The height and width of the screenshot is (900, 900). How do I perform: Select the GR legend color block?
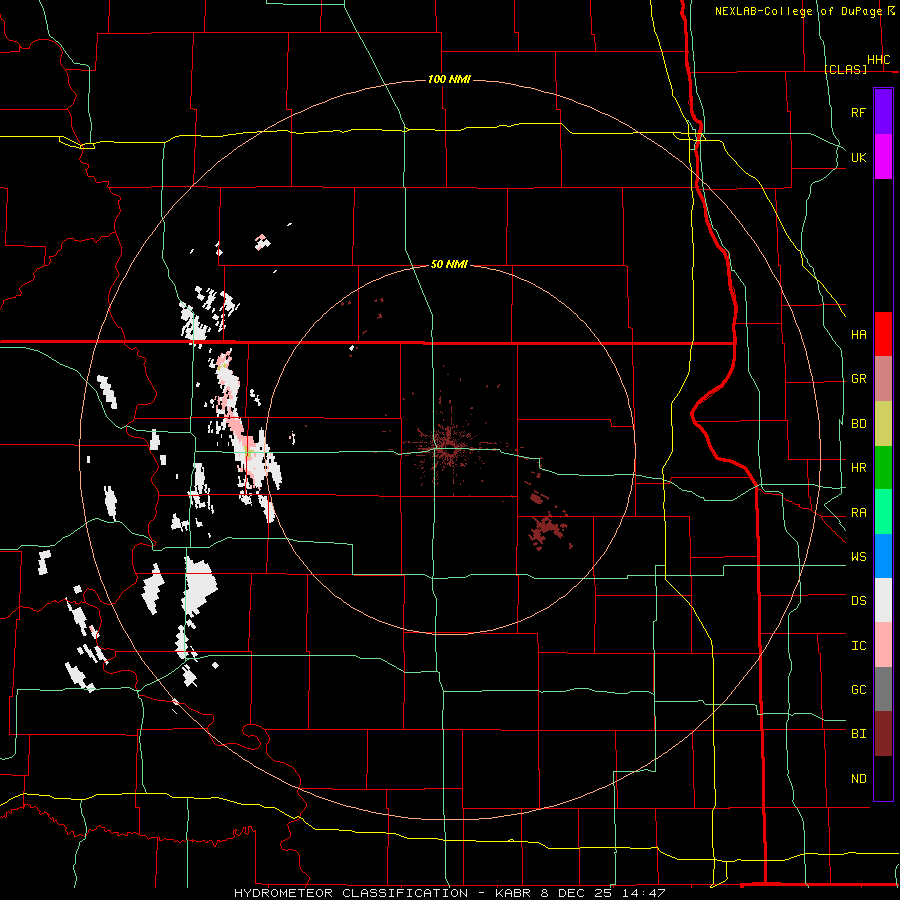[883, 379]
